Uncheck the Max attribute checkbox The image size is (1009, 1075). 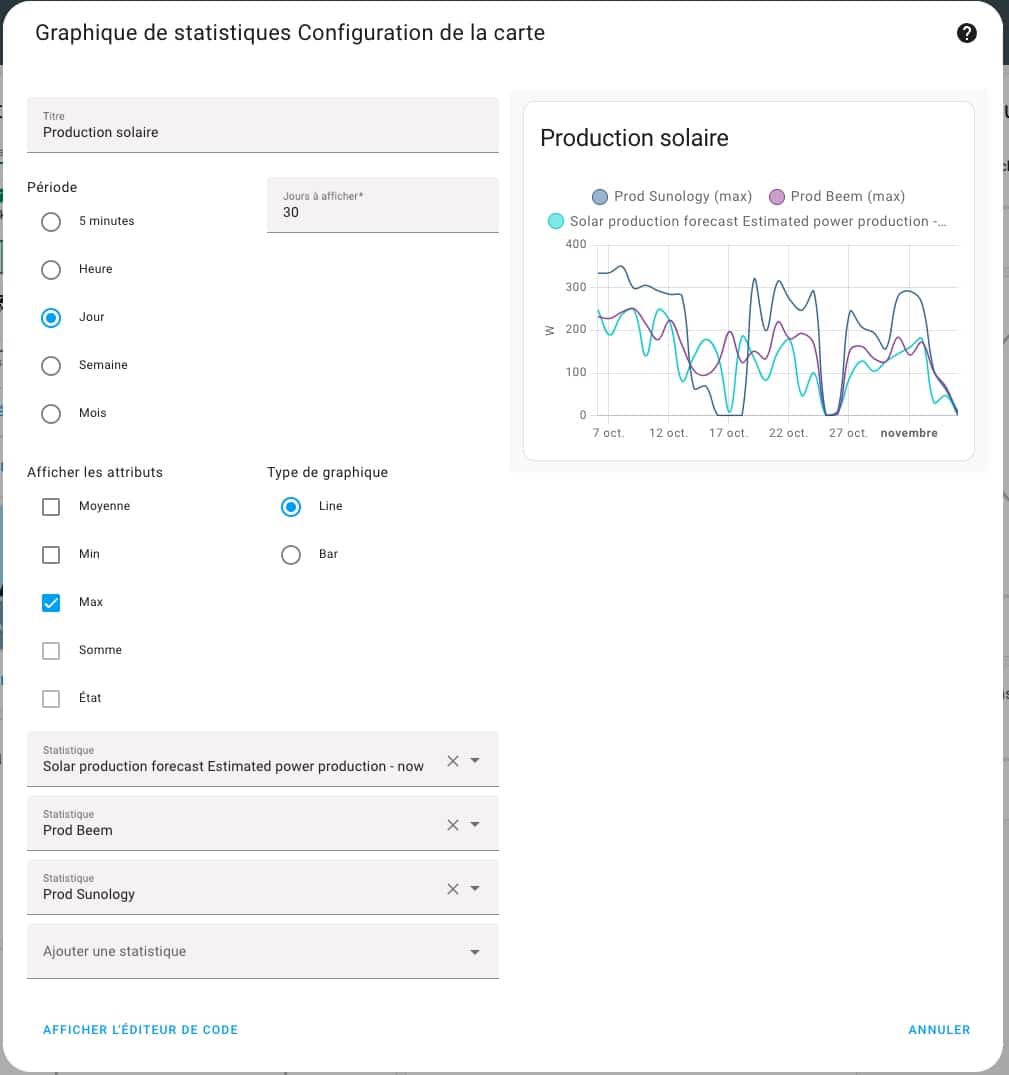pyautogui.click(x=51, y=603)
